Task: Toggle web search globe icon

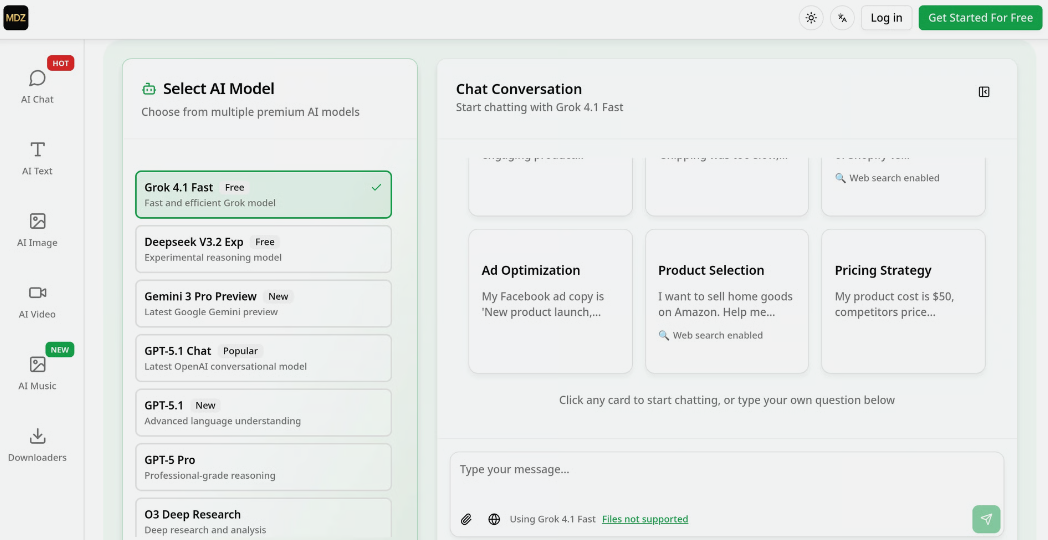Action: coord(494,519)
